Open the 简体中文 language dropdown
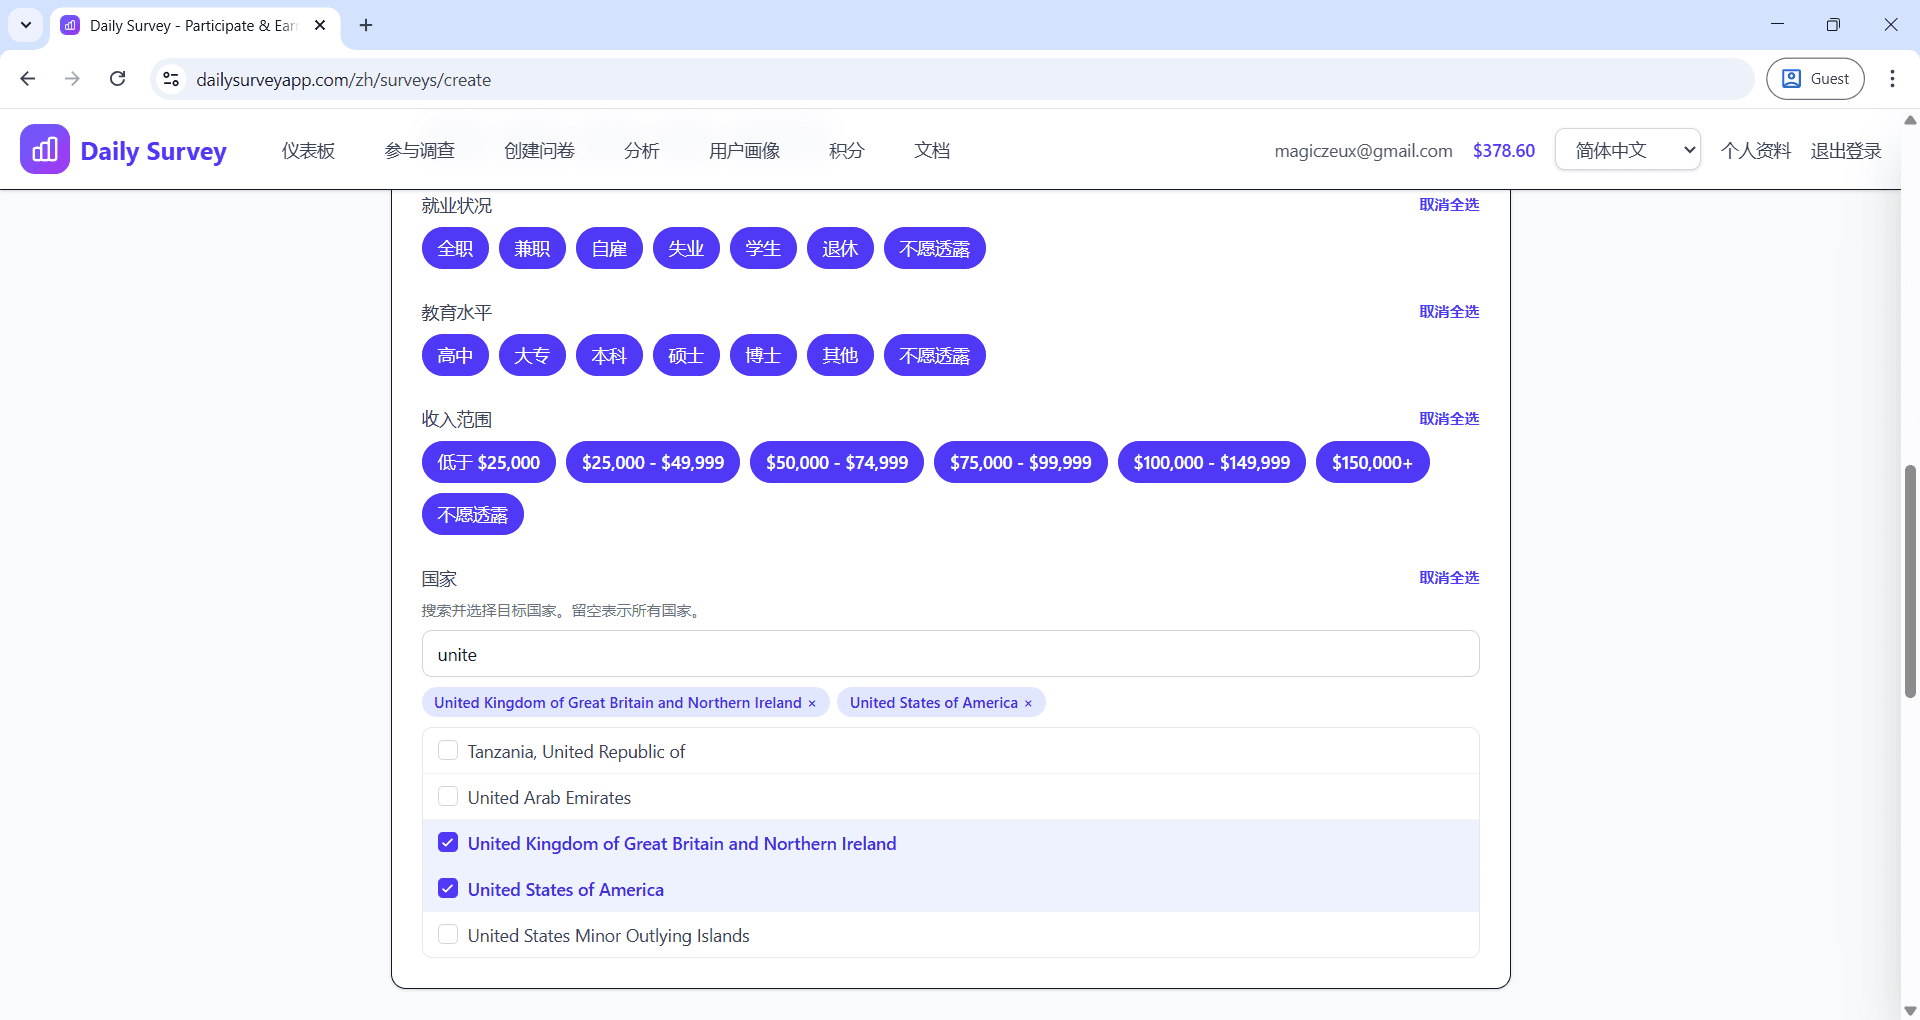The width and height of the screenshot is (1920, 1020). click(1627, 150)
